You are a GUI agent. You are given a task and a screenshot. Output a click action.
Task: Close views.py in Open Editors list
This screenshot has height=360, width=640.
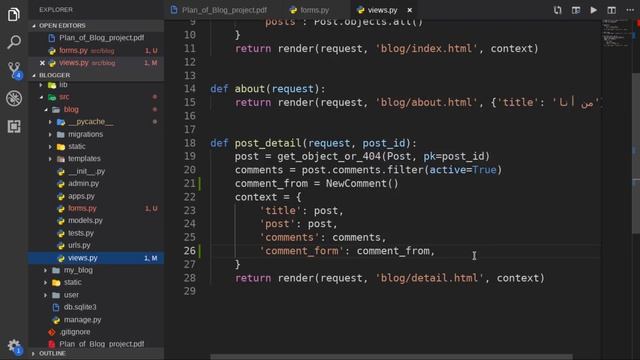42,63
